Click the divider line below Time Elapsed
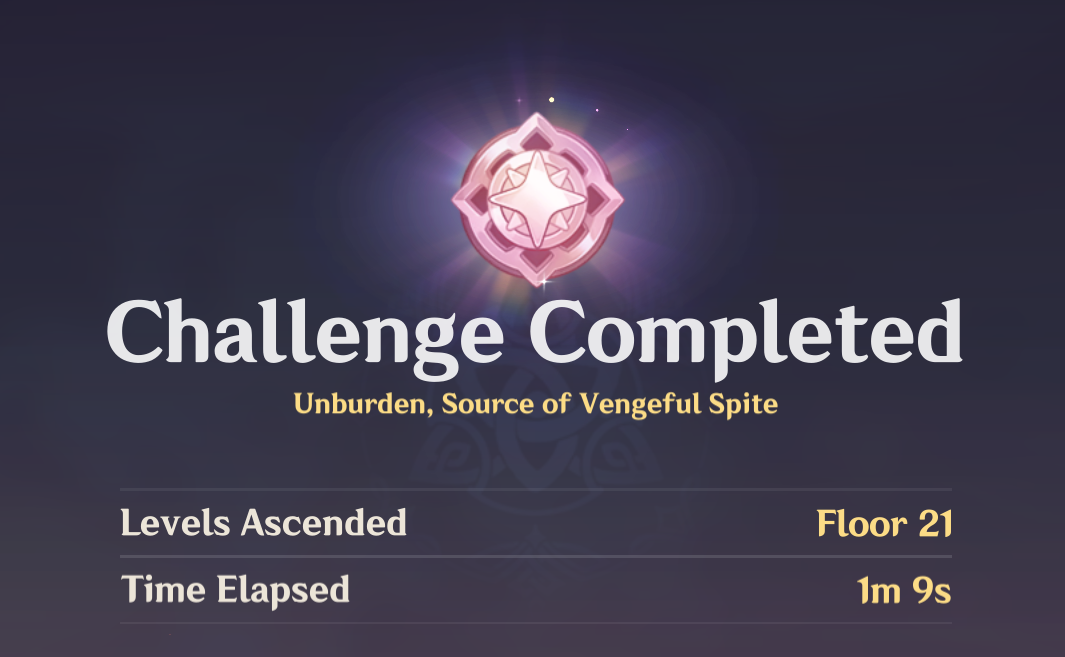The image size is (1065, 657). pos(536,623)
